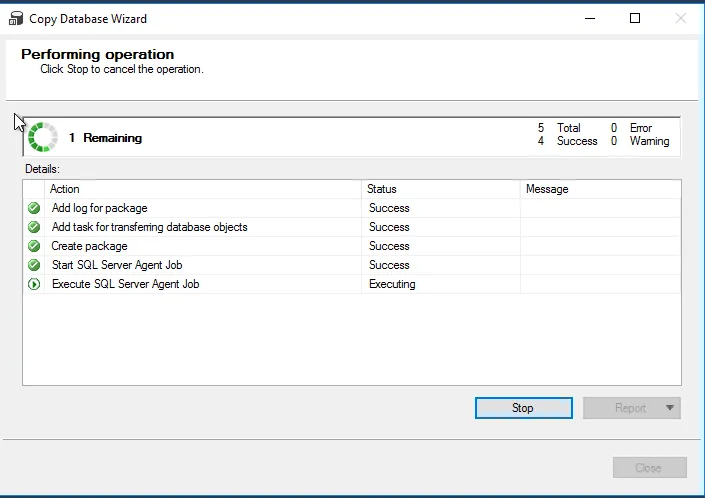Viewport: 705px width, 498px height.
Task: Click the green checkmark beside Add log for package
Action: (34, 208)
